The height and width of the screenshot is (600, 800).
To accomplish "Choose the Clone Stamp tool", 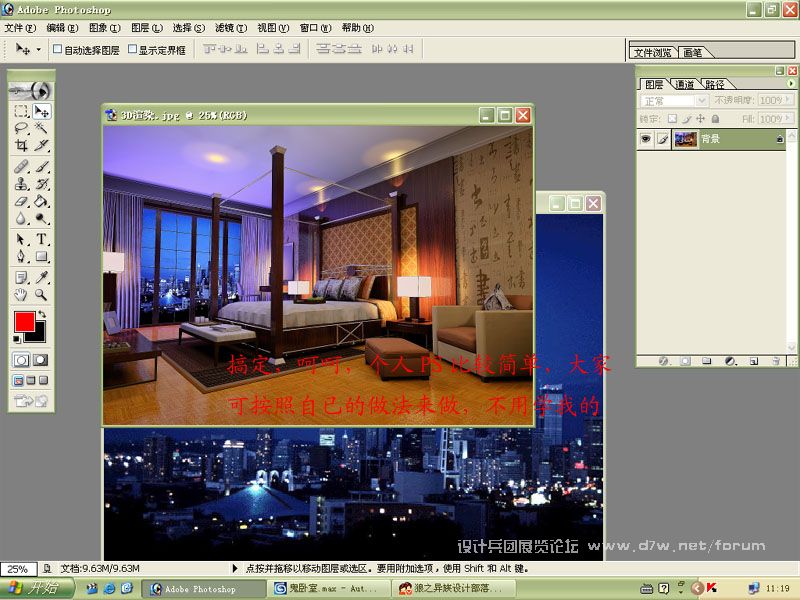I will (21, 184).
